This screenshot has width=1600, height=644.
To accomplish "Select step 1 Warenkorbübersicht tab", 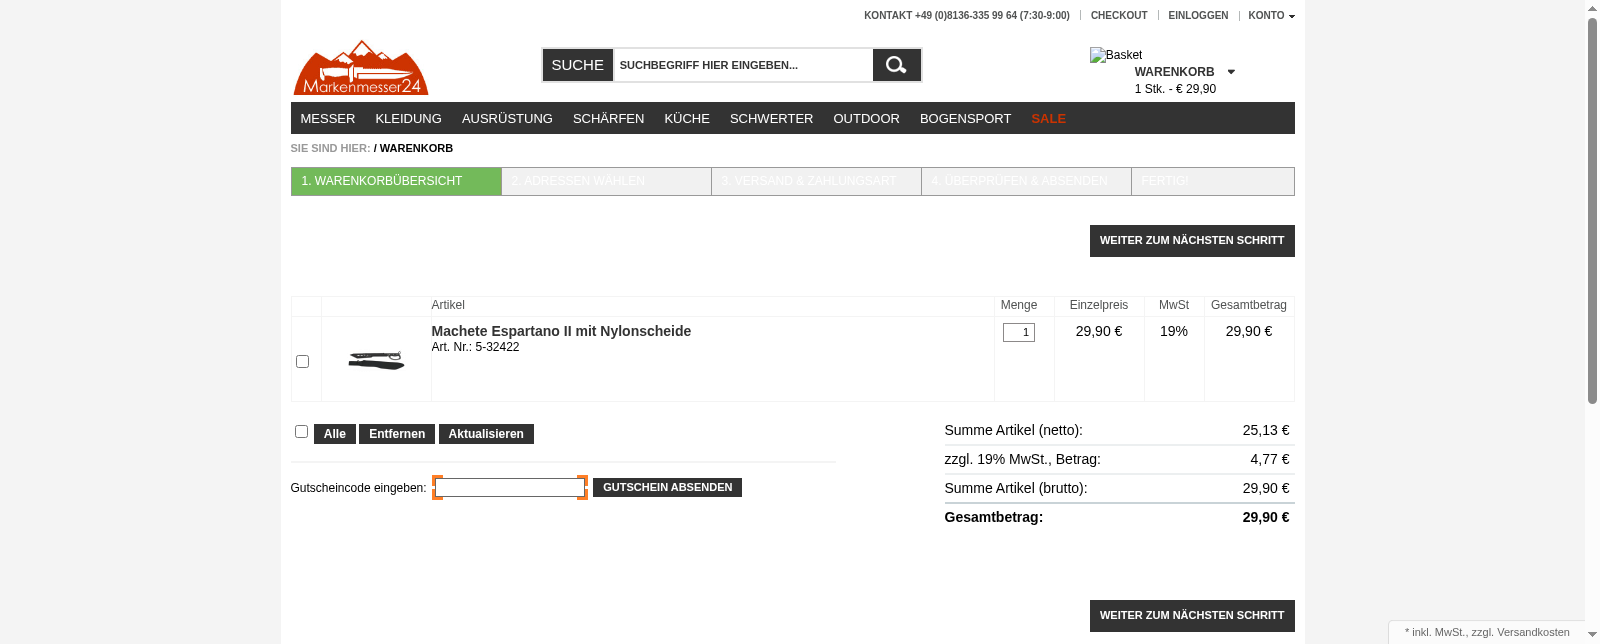I will tap(396, 181).
